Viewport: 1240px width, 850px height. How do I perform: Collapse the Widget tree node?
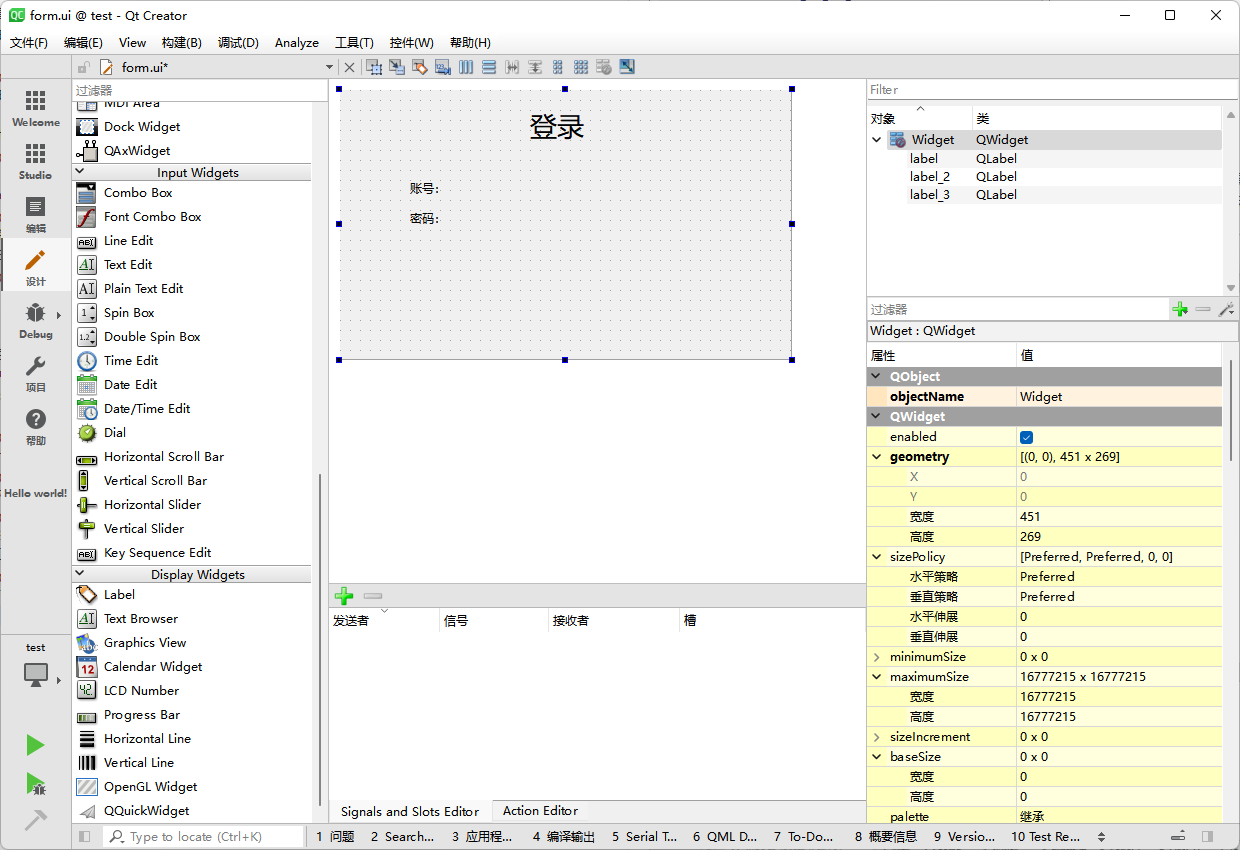(877, 140)
